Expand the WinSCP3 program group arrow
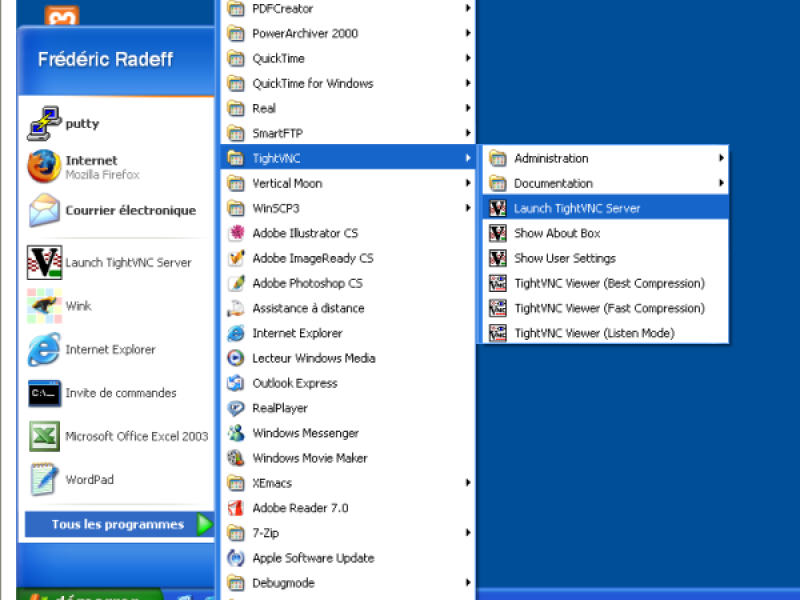Image resolution: width=800 pixels, height=600 pixels. [468, 208]
